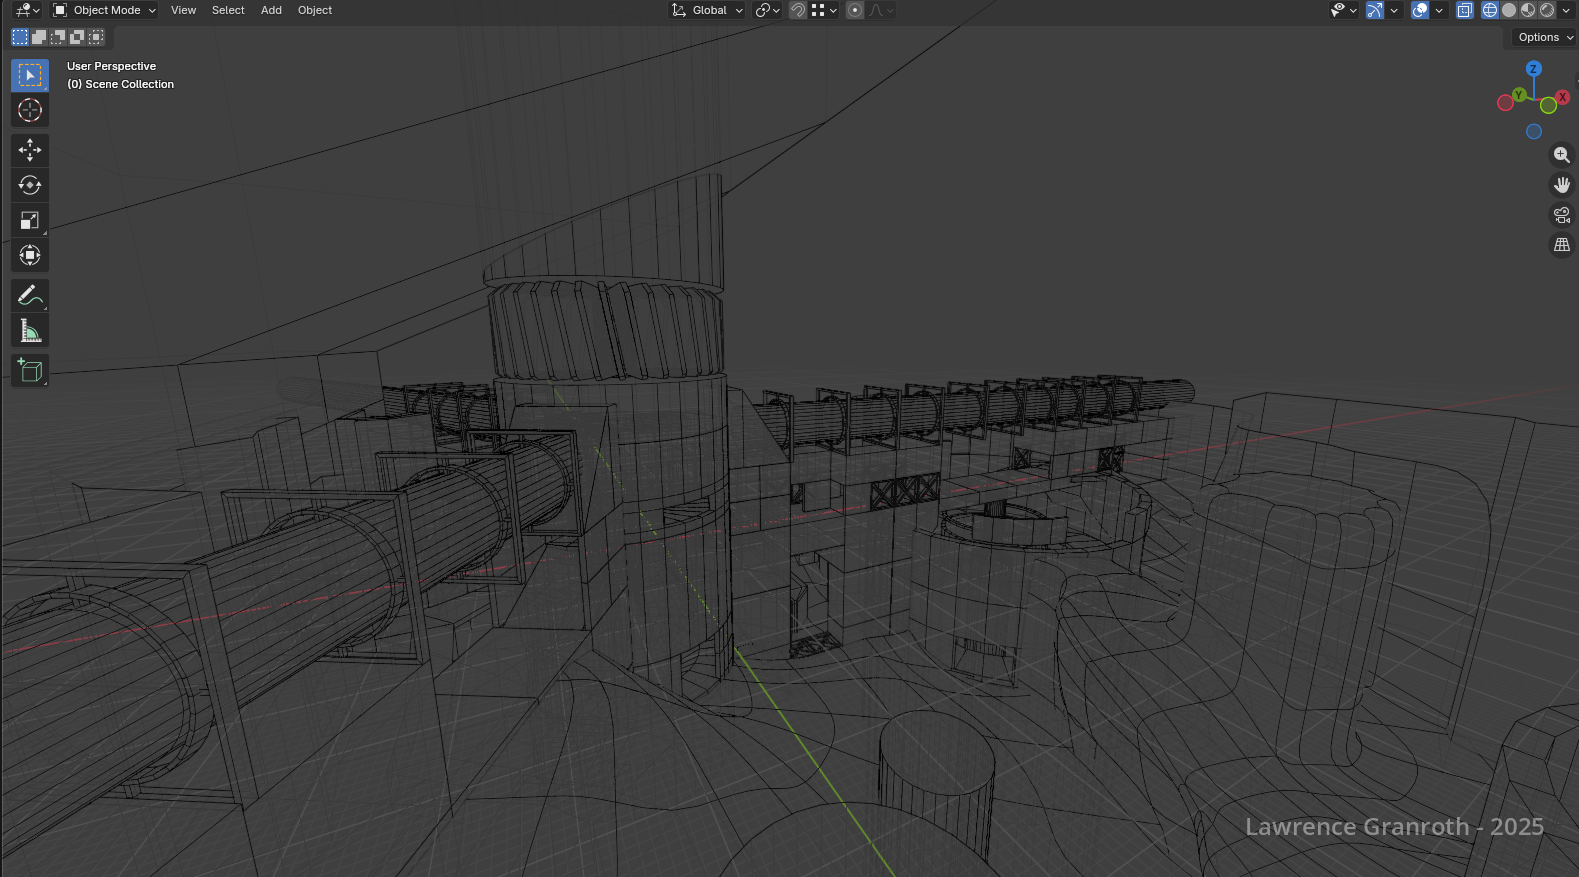Image resolution: width=1579 pixels, height=877 pixels.
Task: Choose the Rotate tool
Action: pyautogui.click(x=30, y=185)
